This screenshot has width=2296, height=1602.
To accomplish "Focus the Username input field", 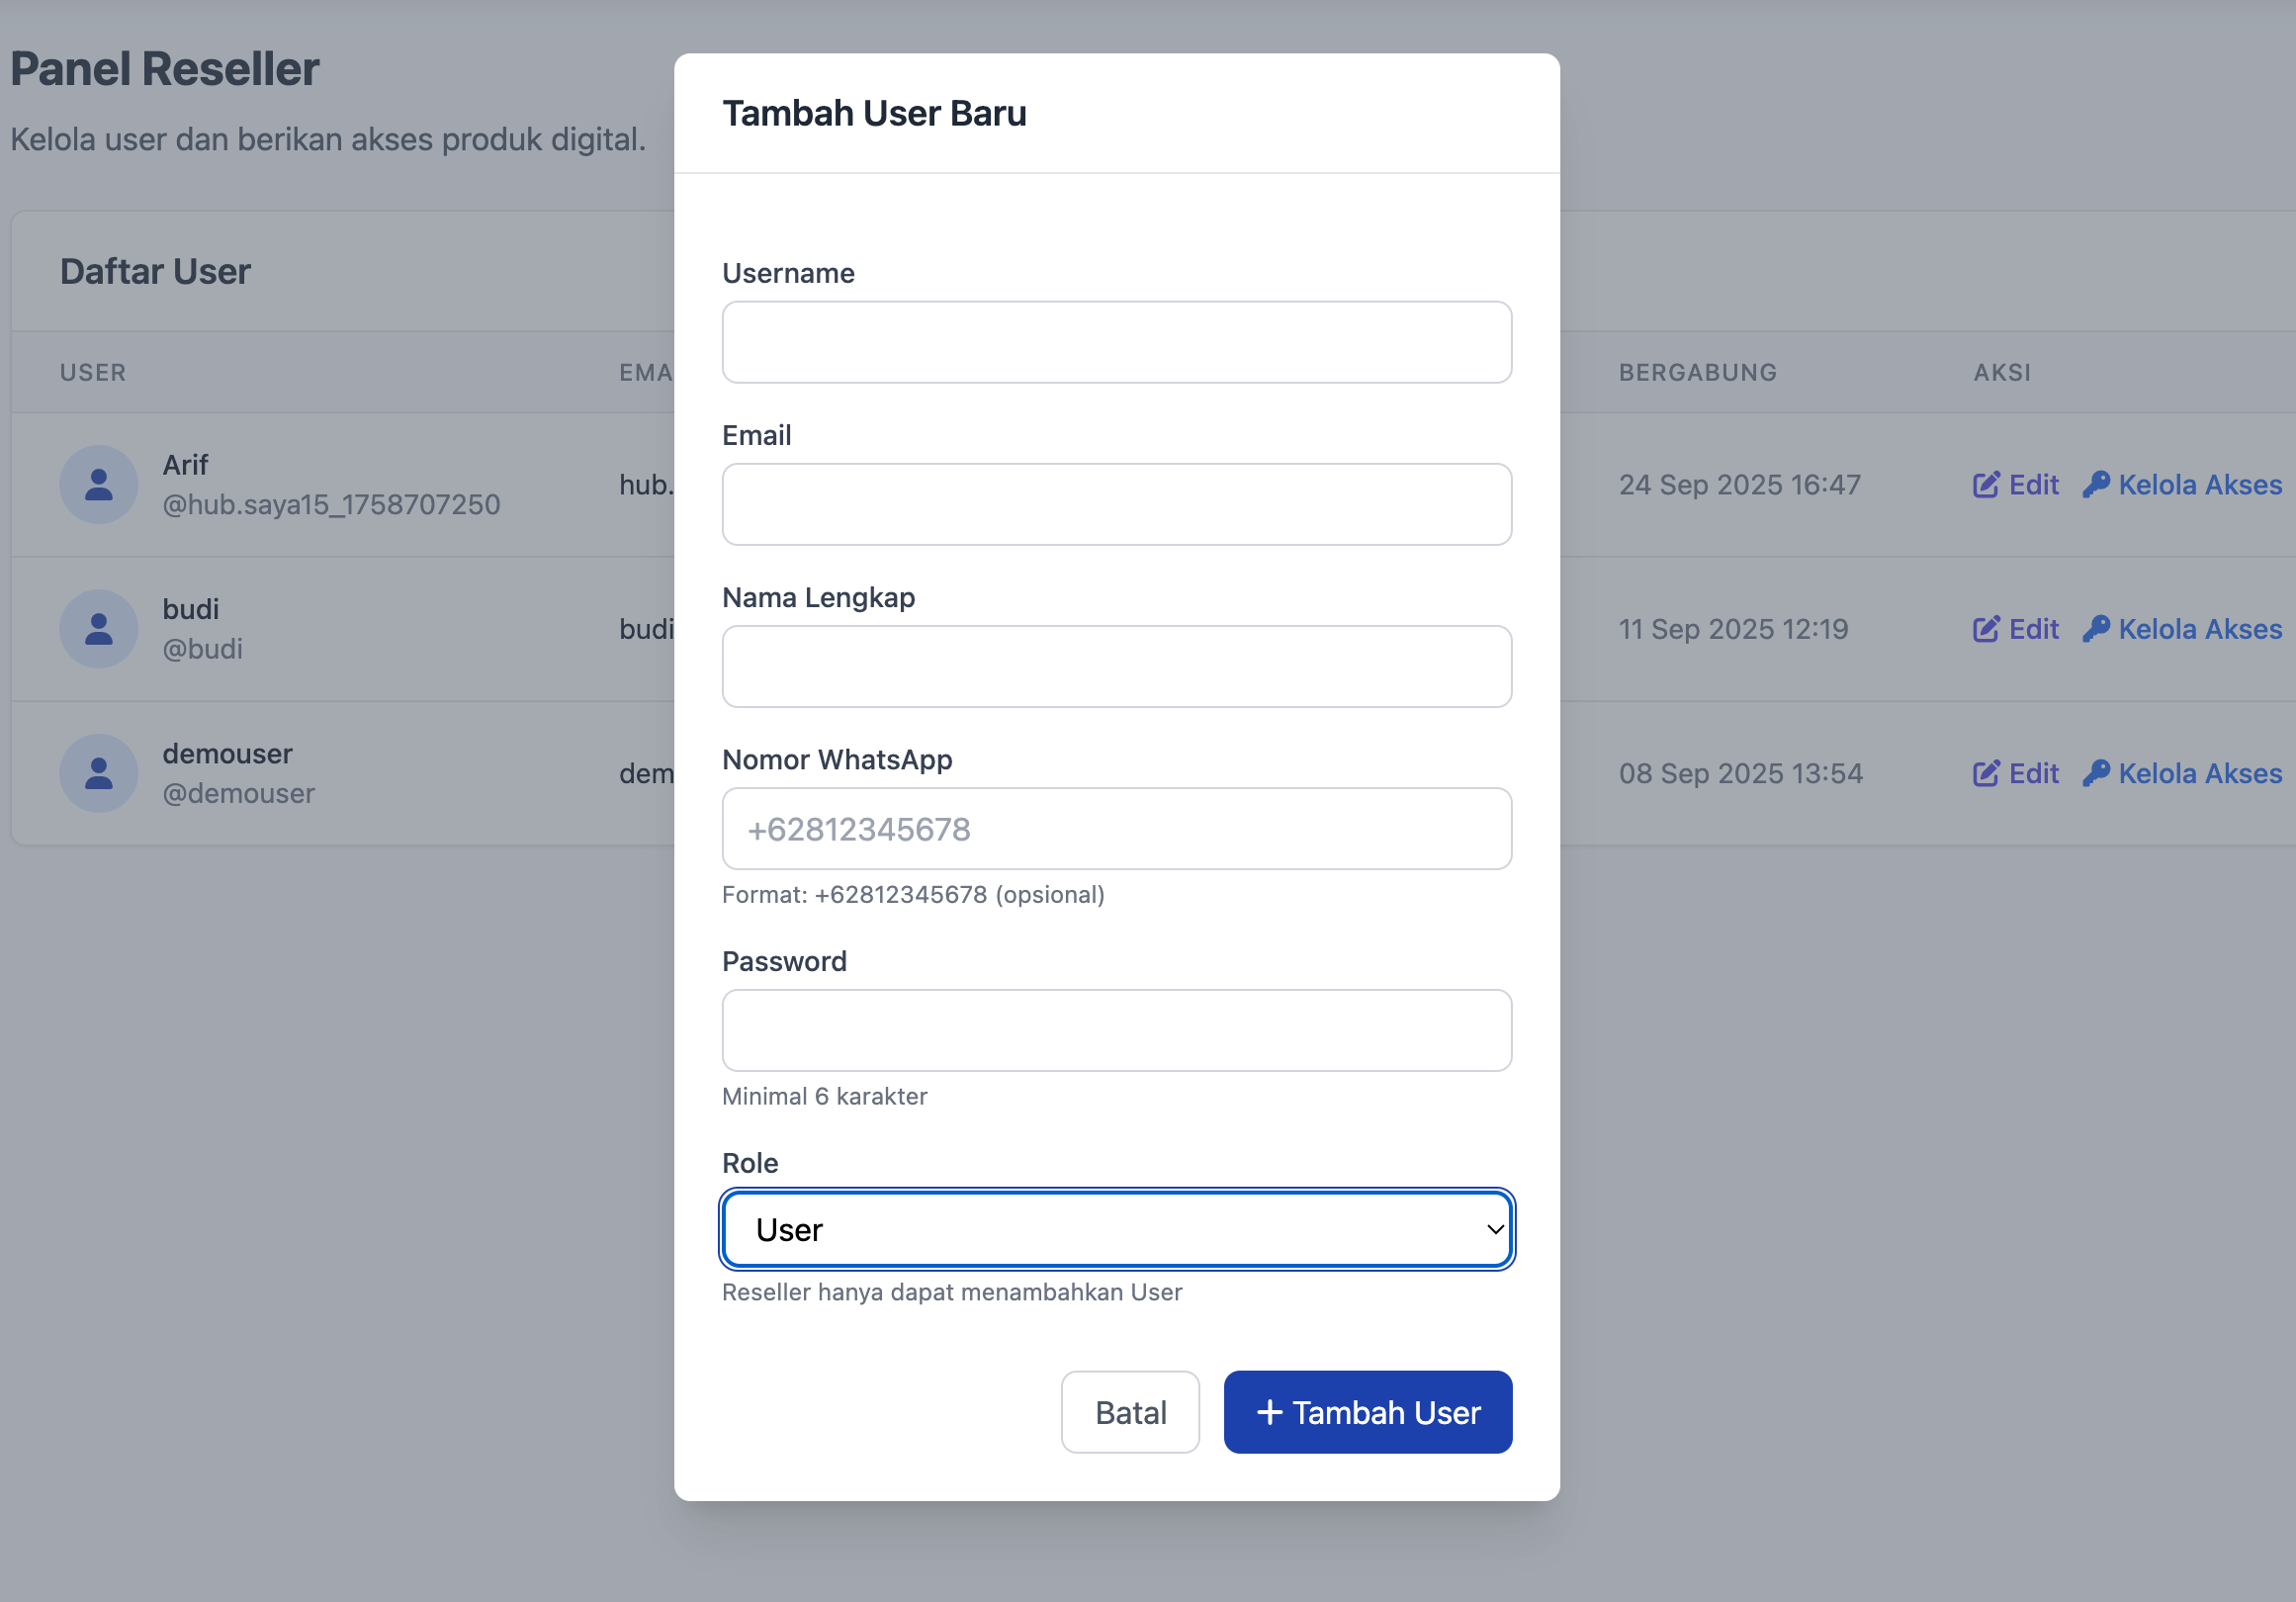I will (x=1116, y=342).
